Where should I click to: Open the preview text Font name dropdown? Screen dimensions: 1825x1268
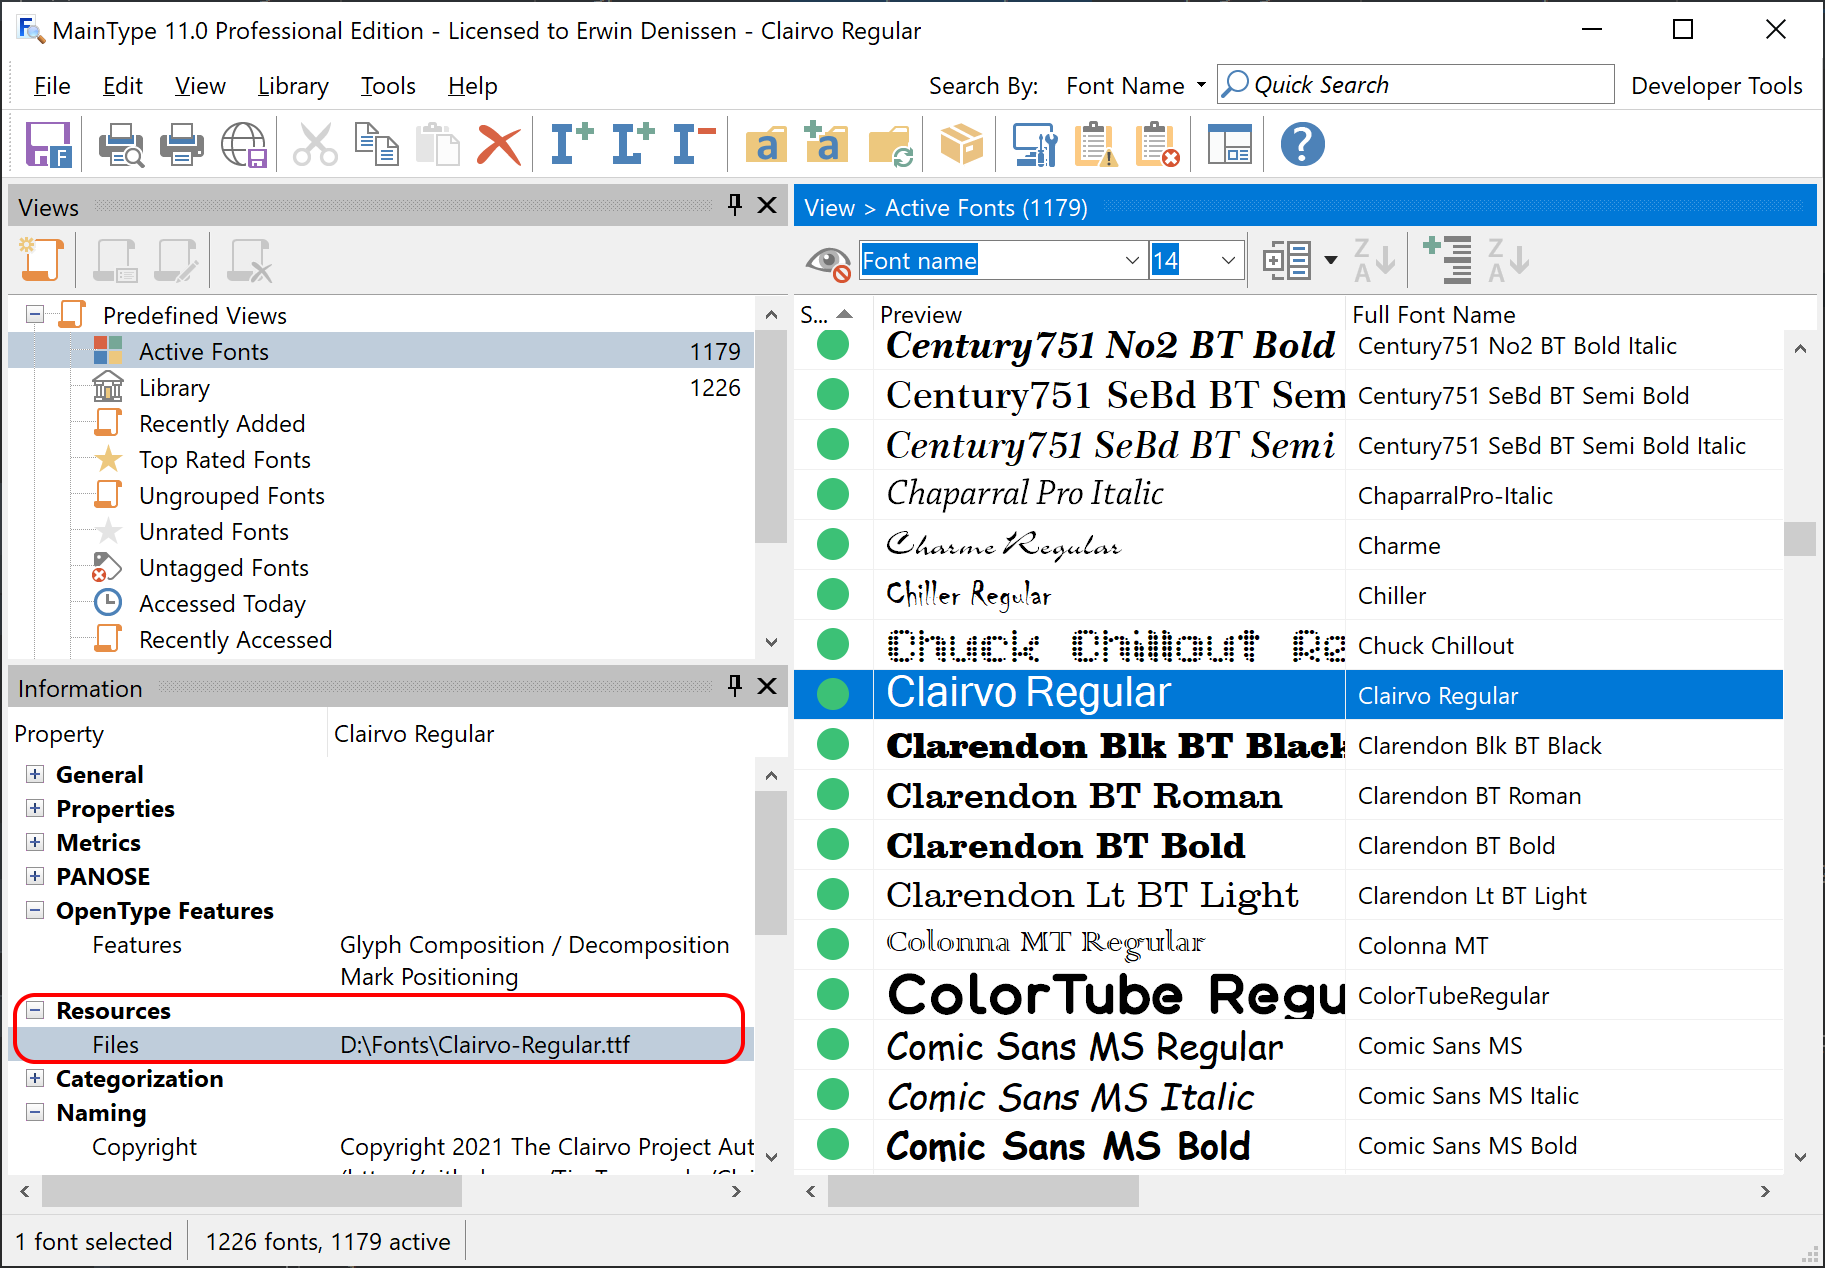point(1132,261)
